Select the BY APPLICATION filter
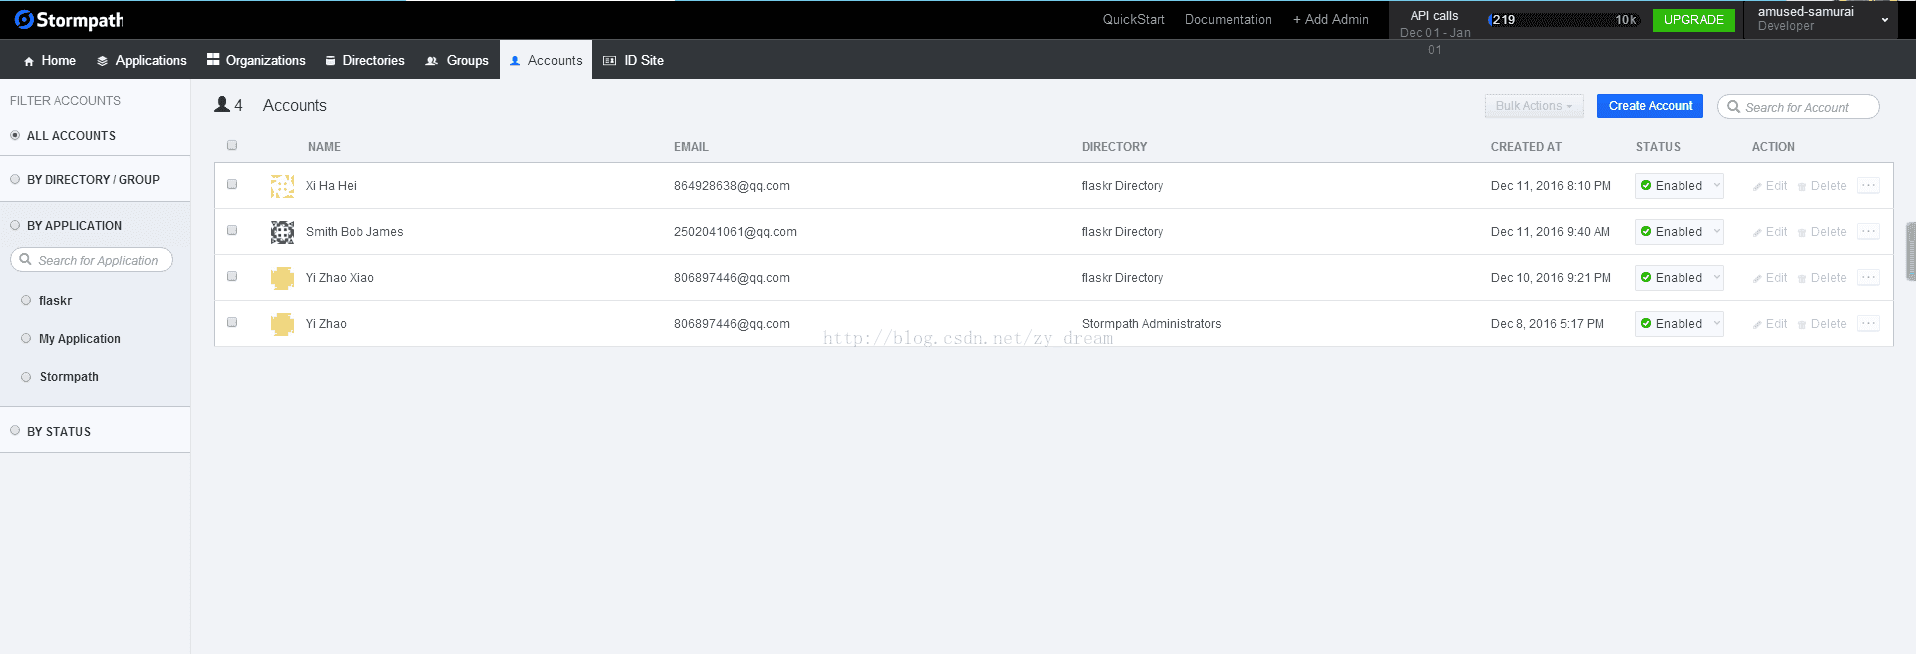This screenshot has height=654, width=1916. (65, 226)
